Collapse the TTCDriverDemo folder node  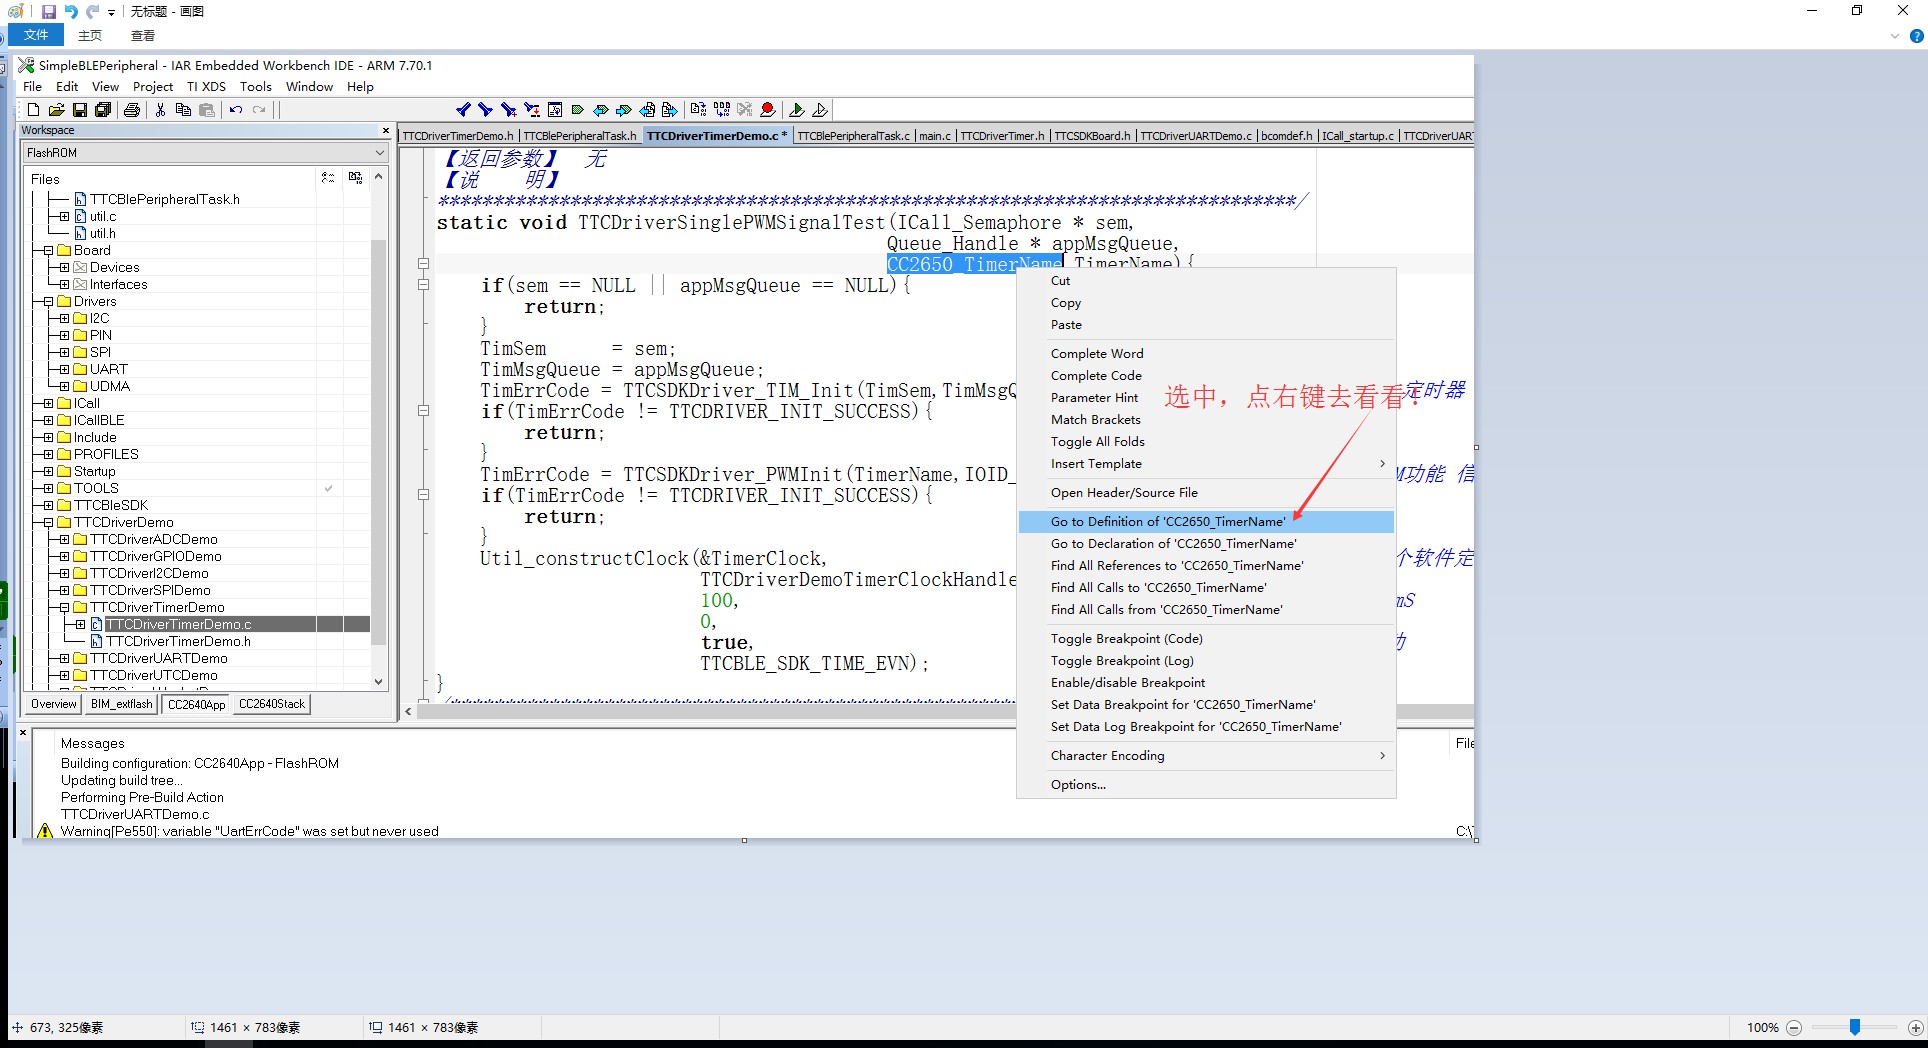48,523
